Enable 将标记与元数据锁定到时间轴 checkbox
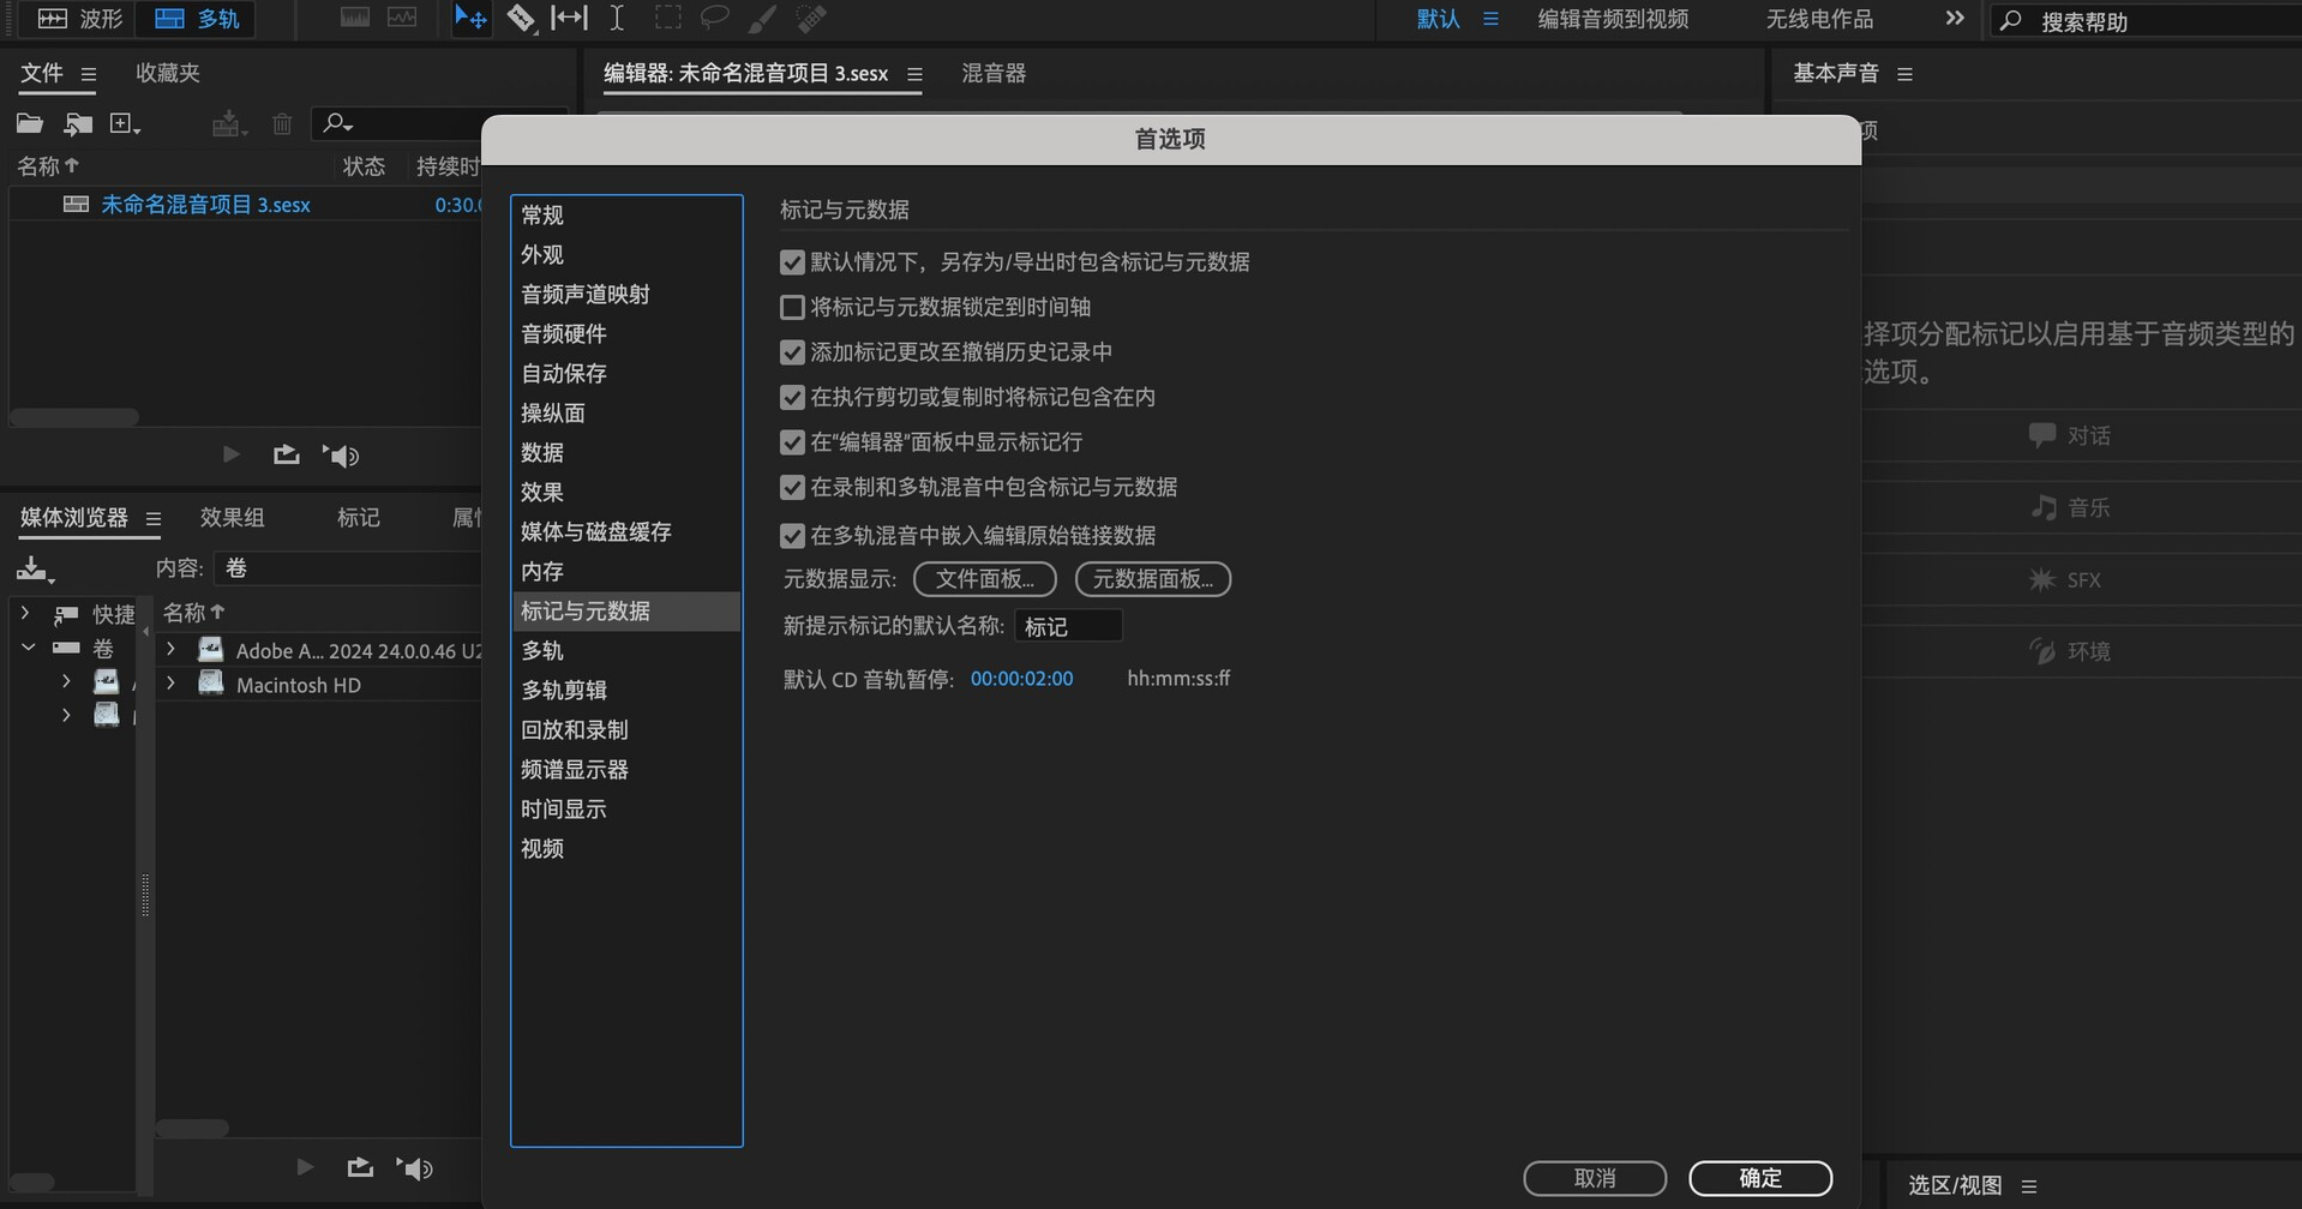Viewport: 2302px width, 1209px height. click(x=792, y=307)
